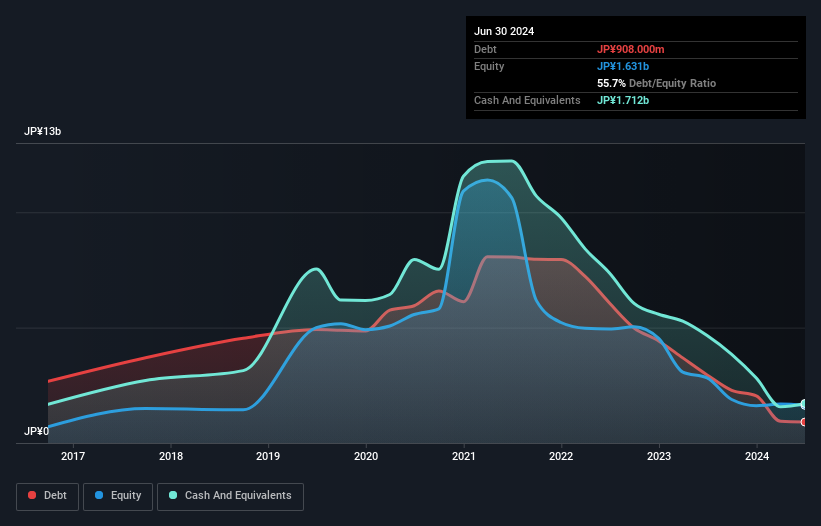This screenshot has height=526, width=821.
Task: Click the Jun 30 2024 tooltip date
Action: [504, 31]
